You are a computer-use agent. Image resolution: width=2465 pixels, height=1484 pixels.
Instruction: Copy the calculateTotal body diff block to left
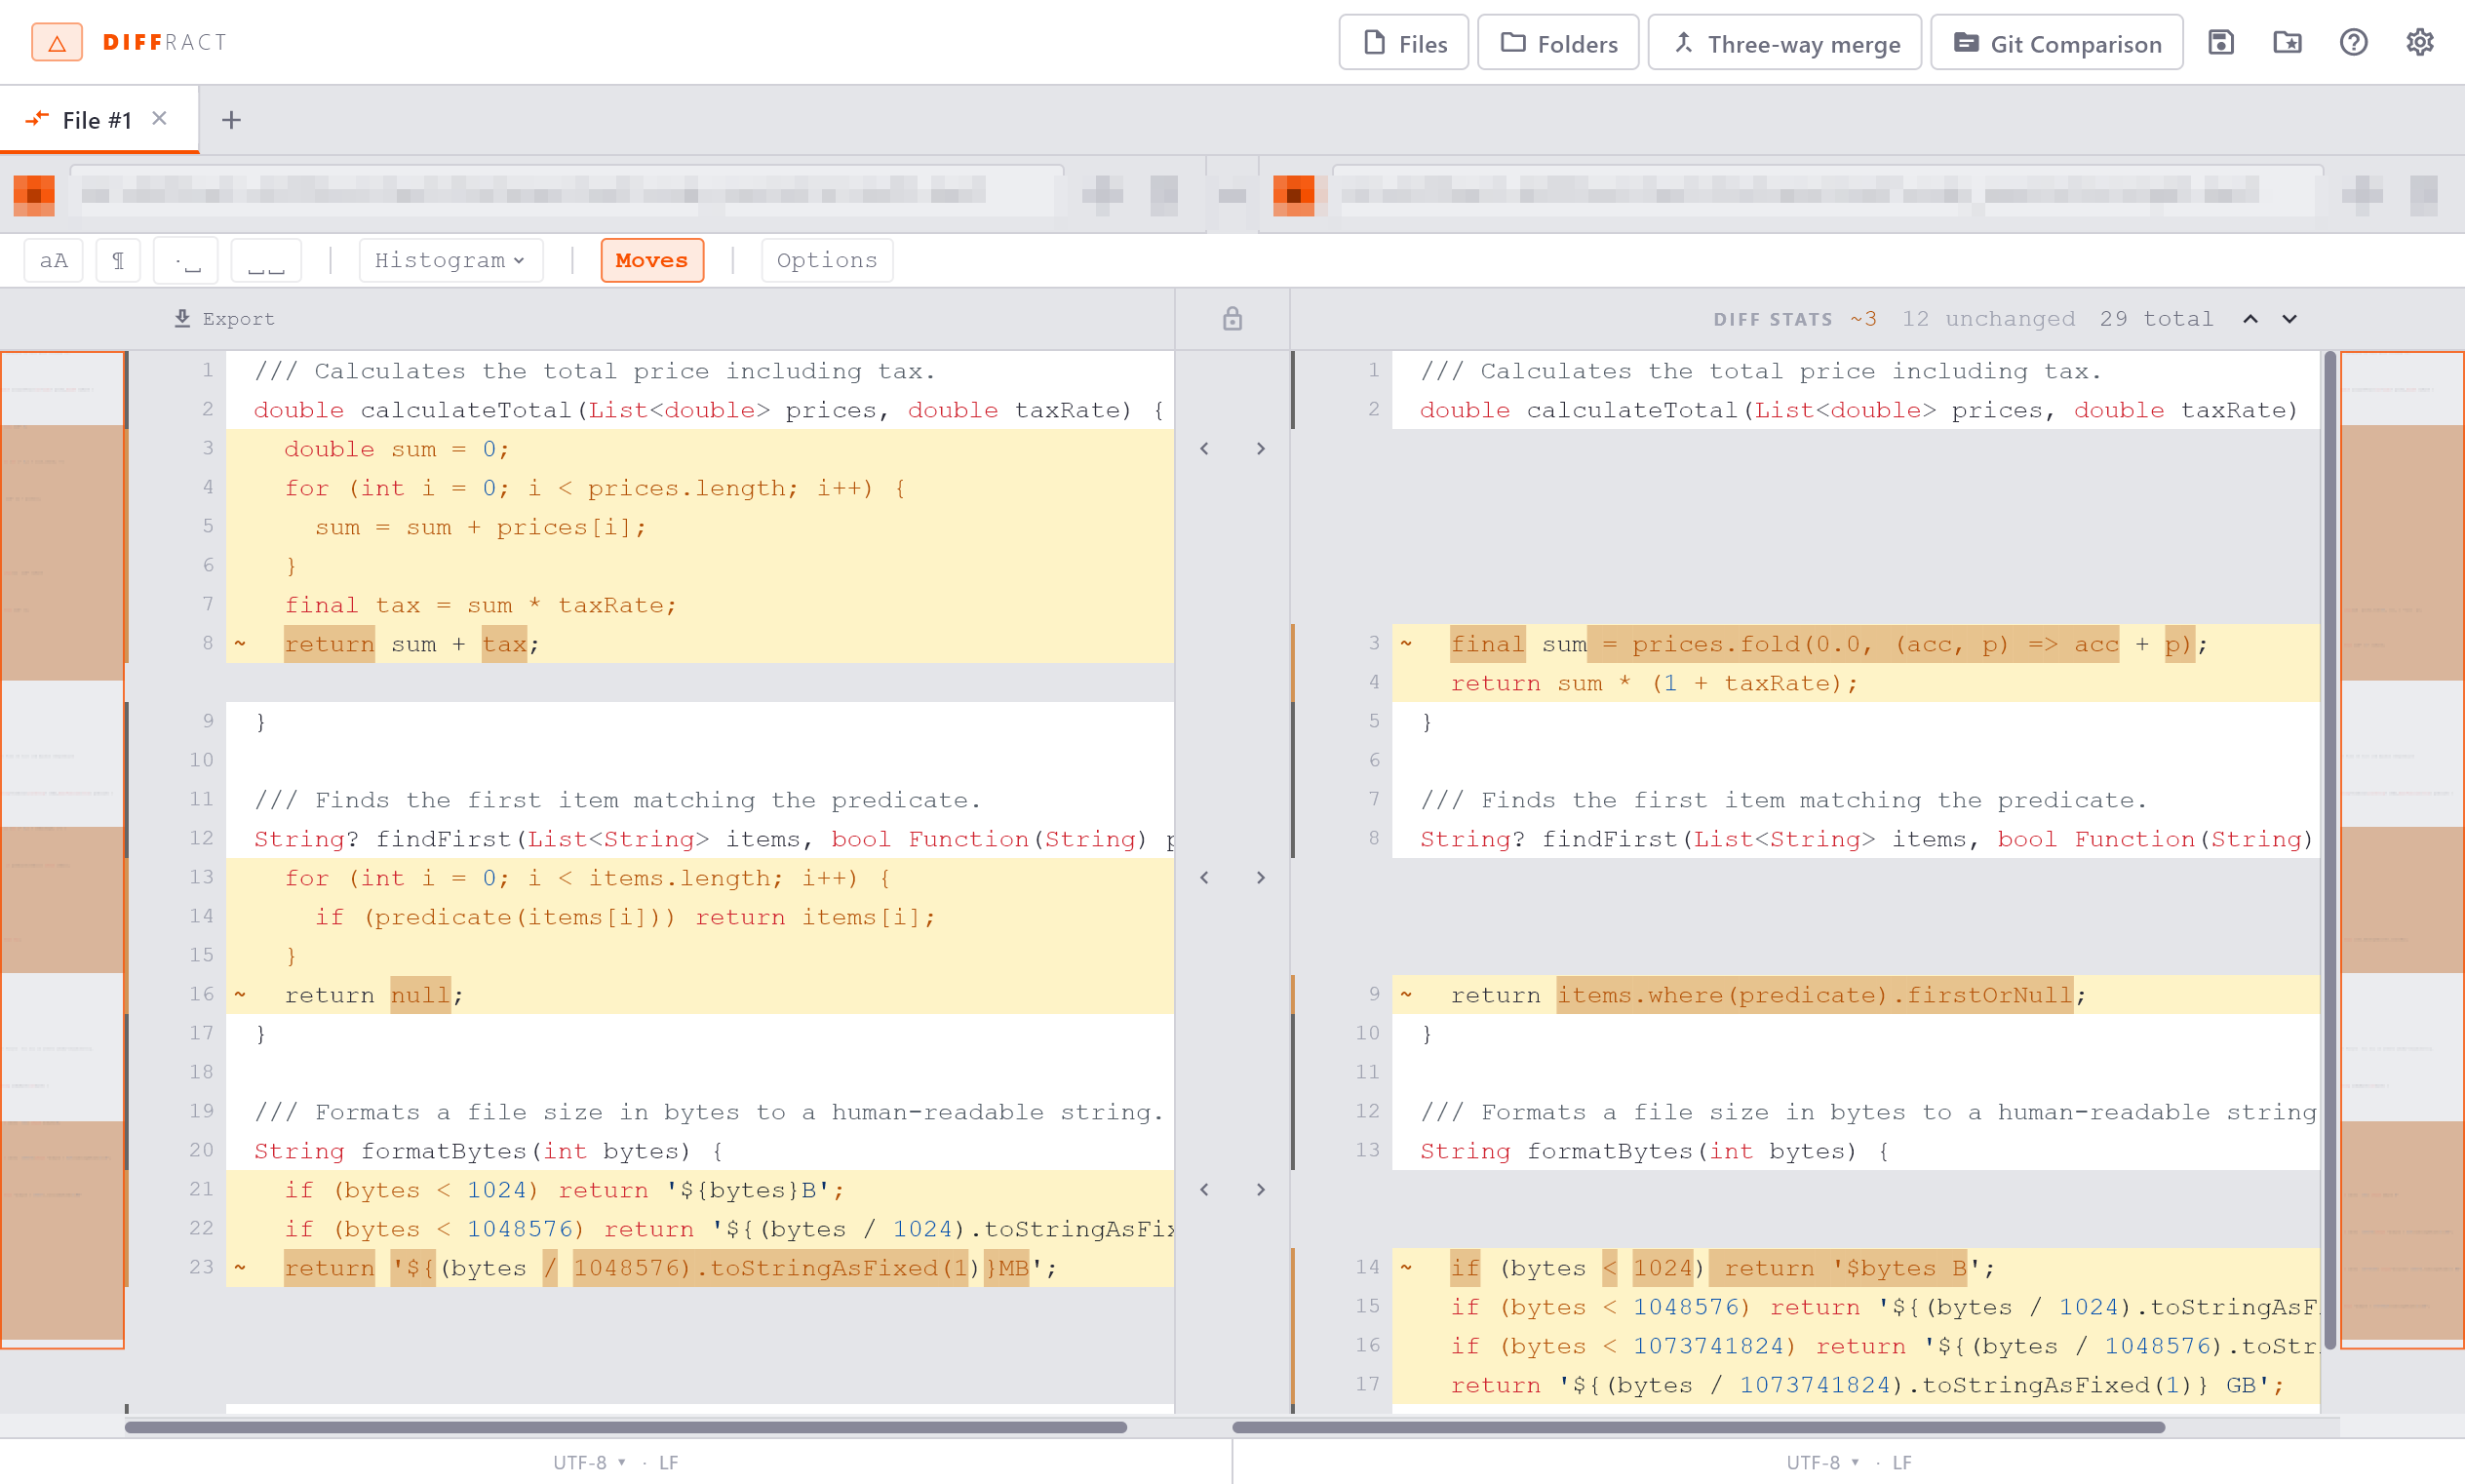1204,449
